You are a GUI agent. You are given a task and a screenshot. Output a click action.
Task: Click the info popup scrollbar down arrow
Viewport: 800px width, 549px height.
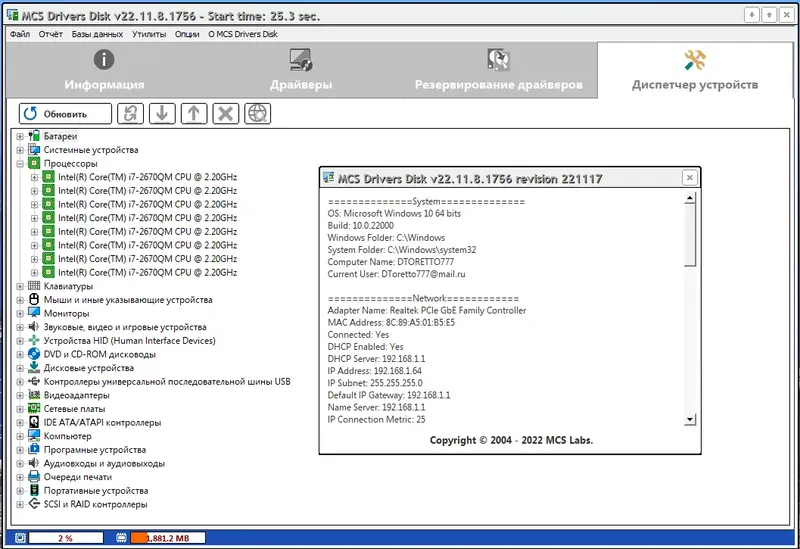coord(690,419)
